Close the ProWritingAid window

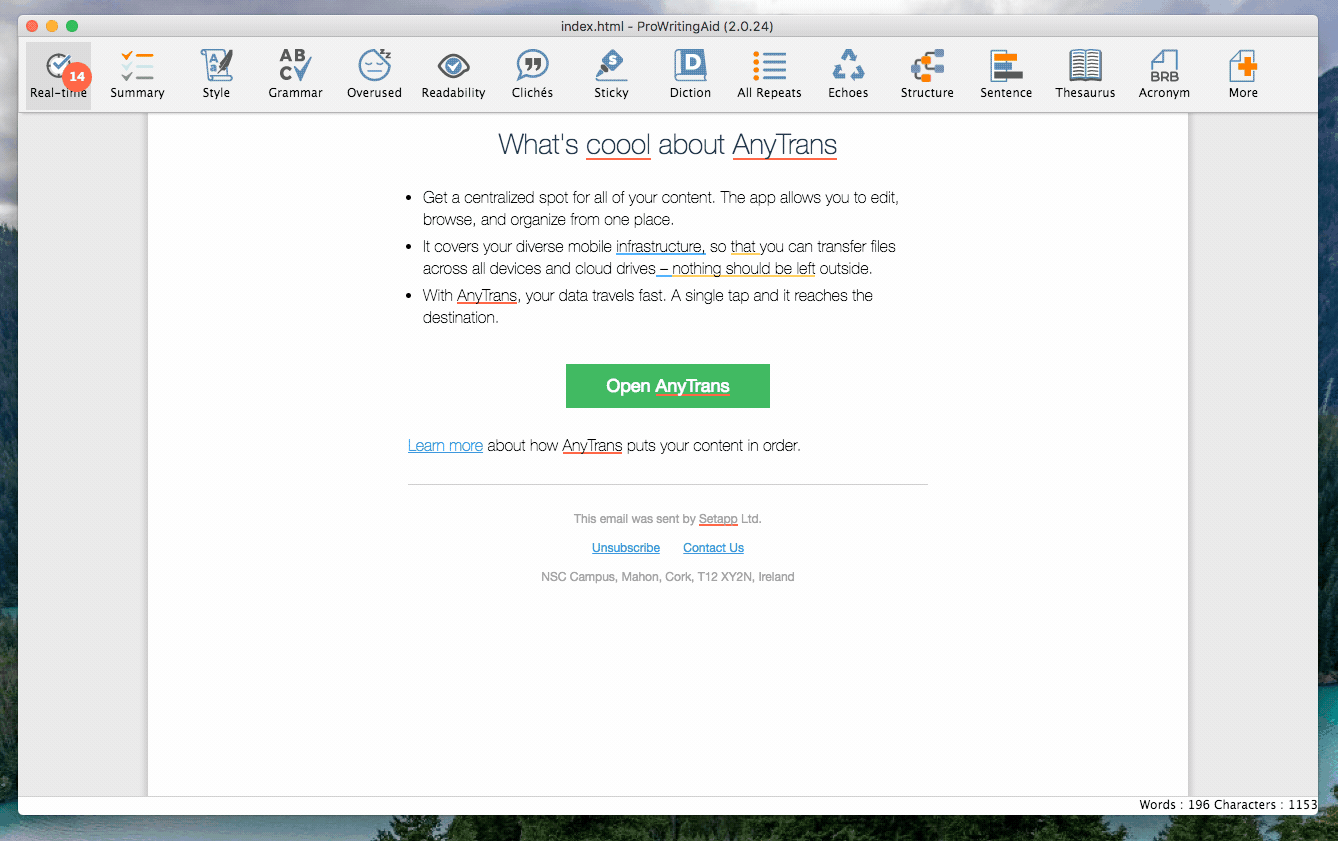(x=32, y=26)
